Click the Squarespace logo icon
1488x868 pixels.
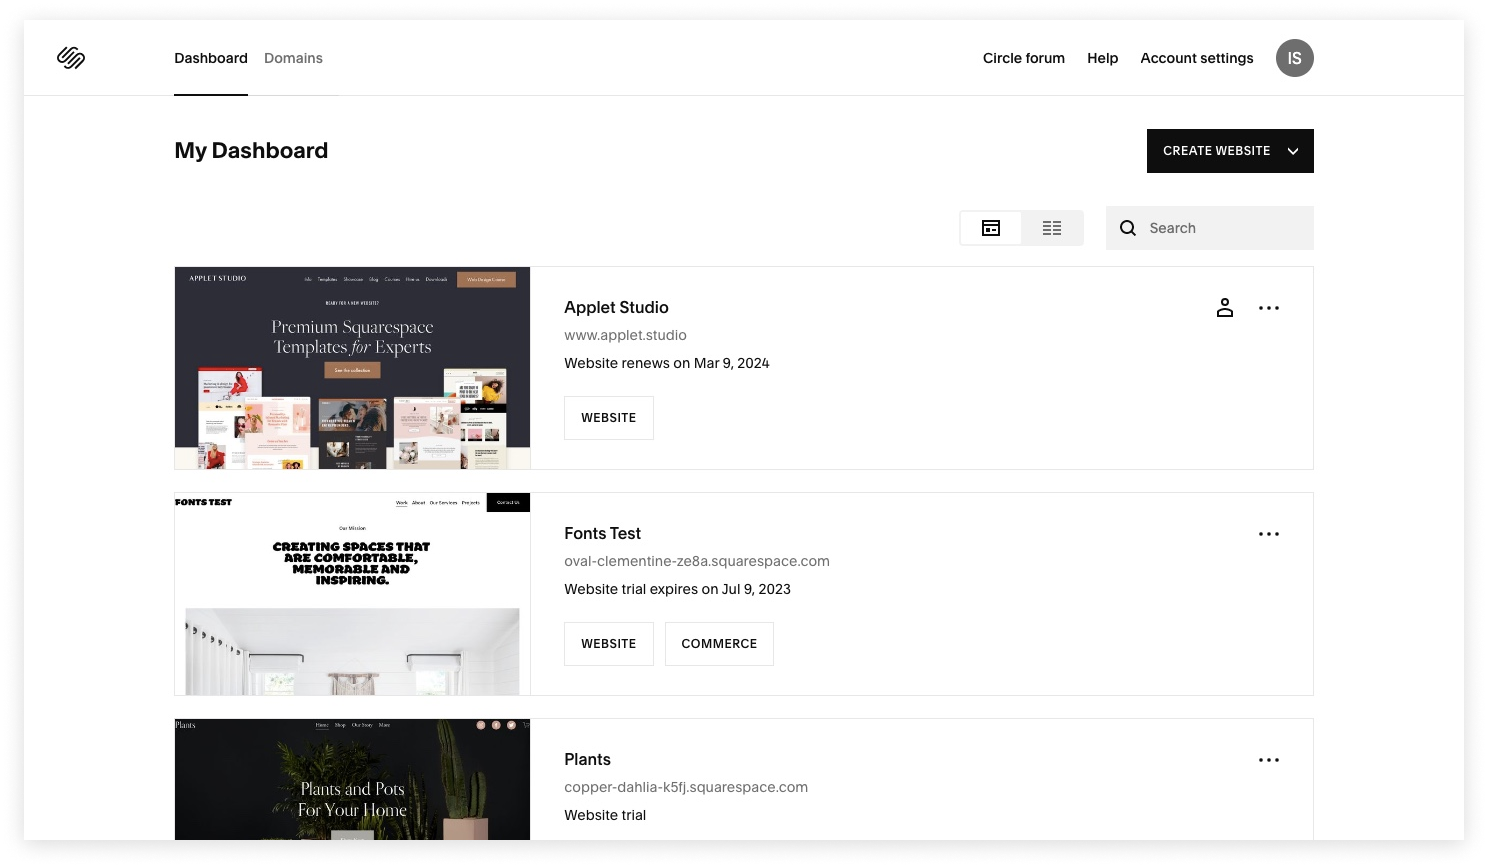click(71, 58)
